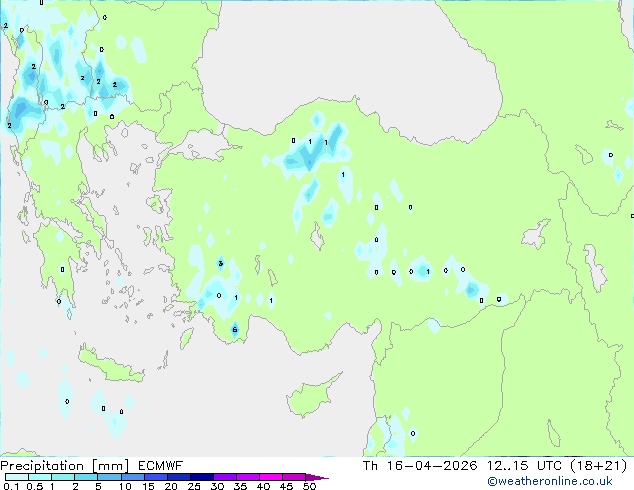Viewport: 634px width, 490px height.
Task: Click the 10 to 15 mm legend swatch
Action: pyautogui.click(x=133, y=477)
